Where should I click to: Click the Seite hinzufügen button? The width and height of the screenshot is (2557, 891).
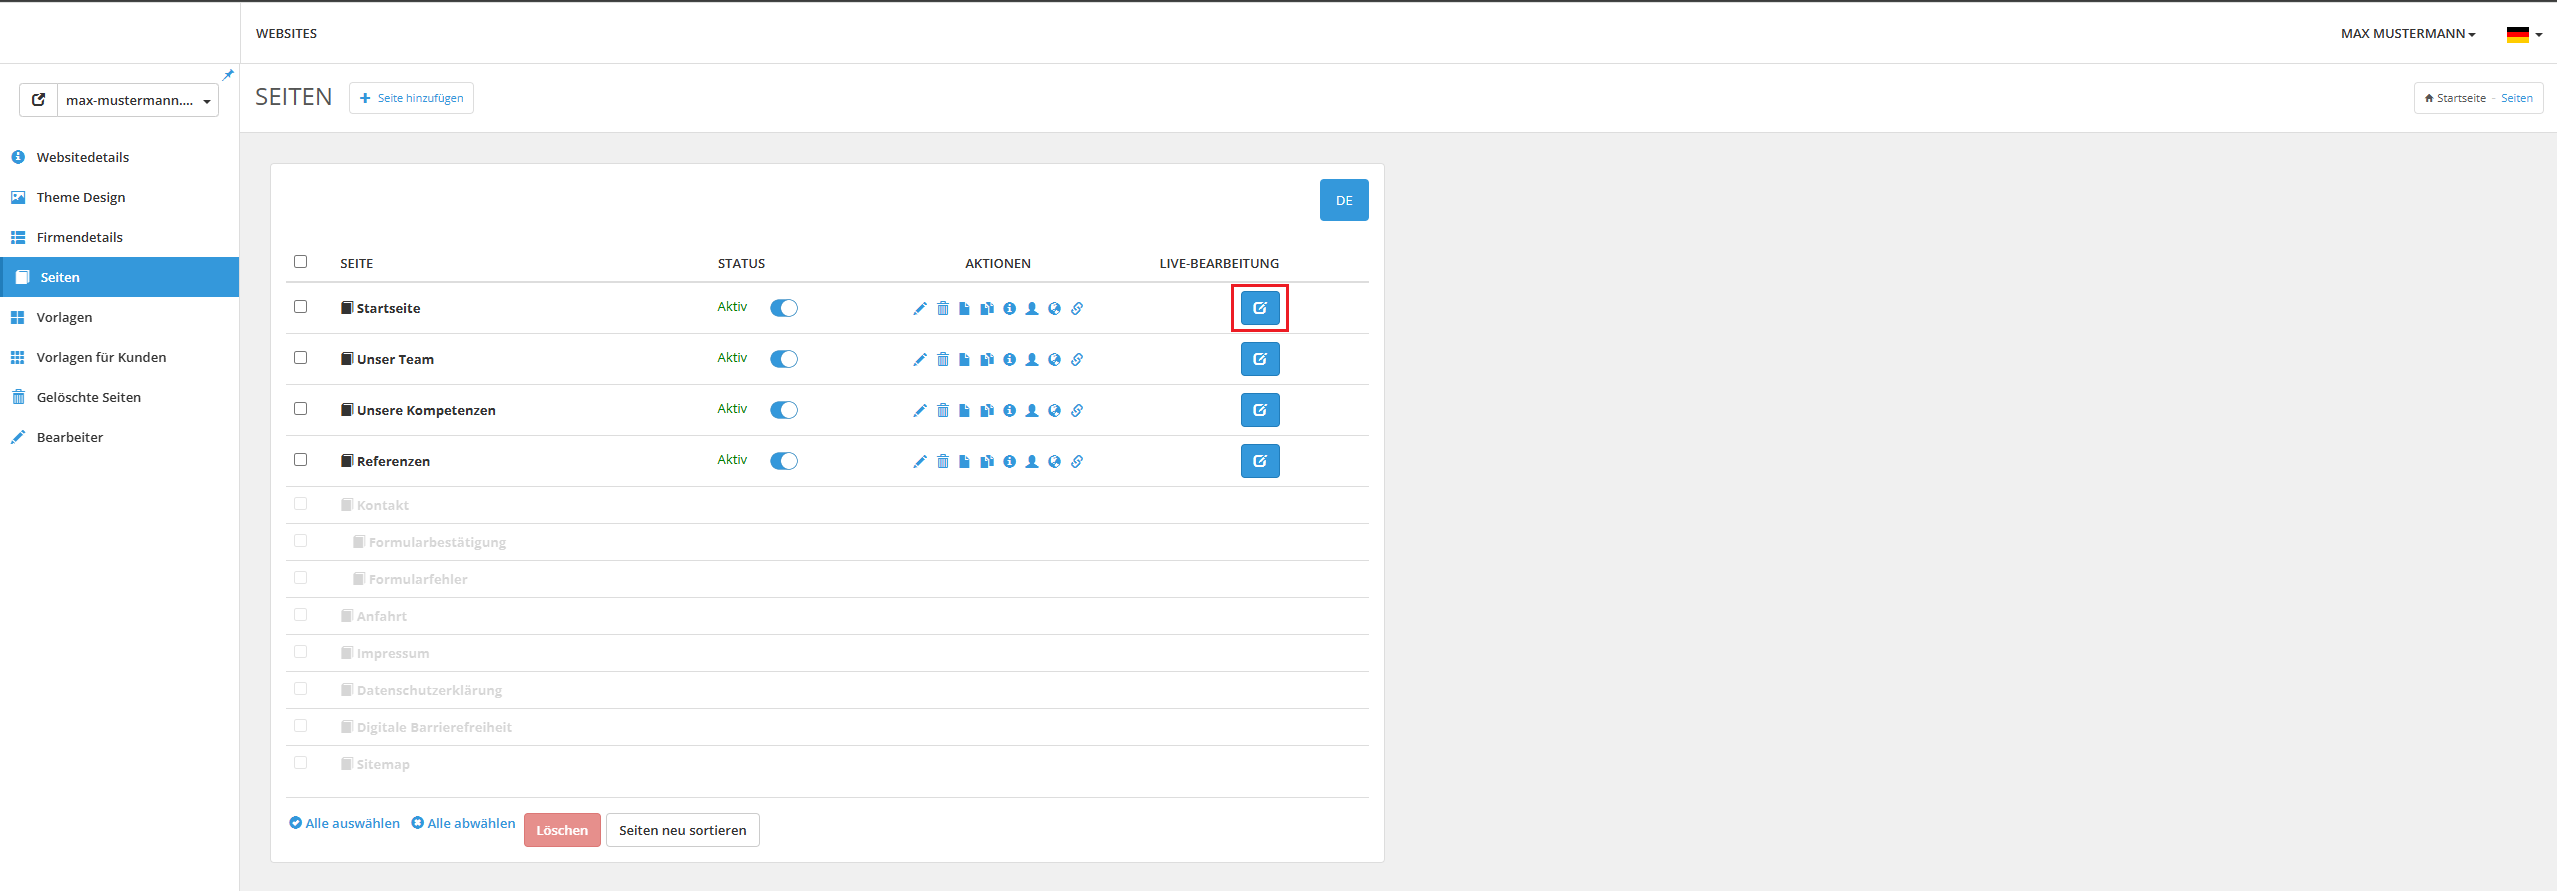pyautogui.click(x=411, y=98)
